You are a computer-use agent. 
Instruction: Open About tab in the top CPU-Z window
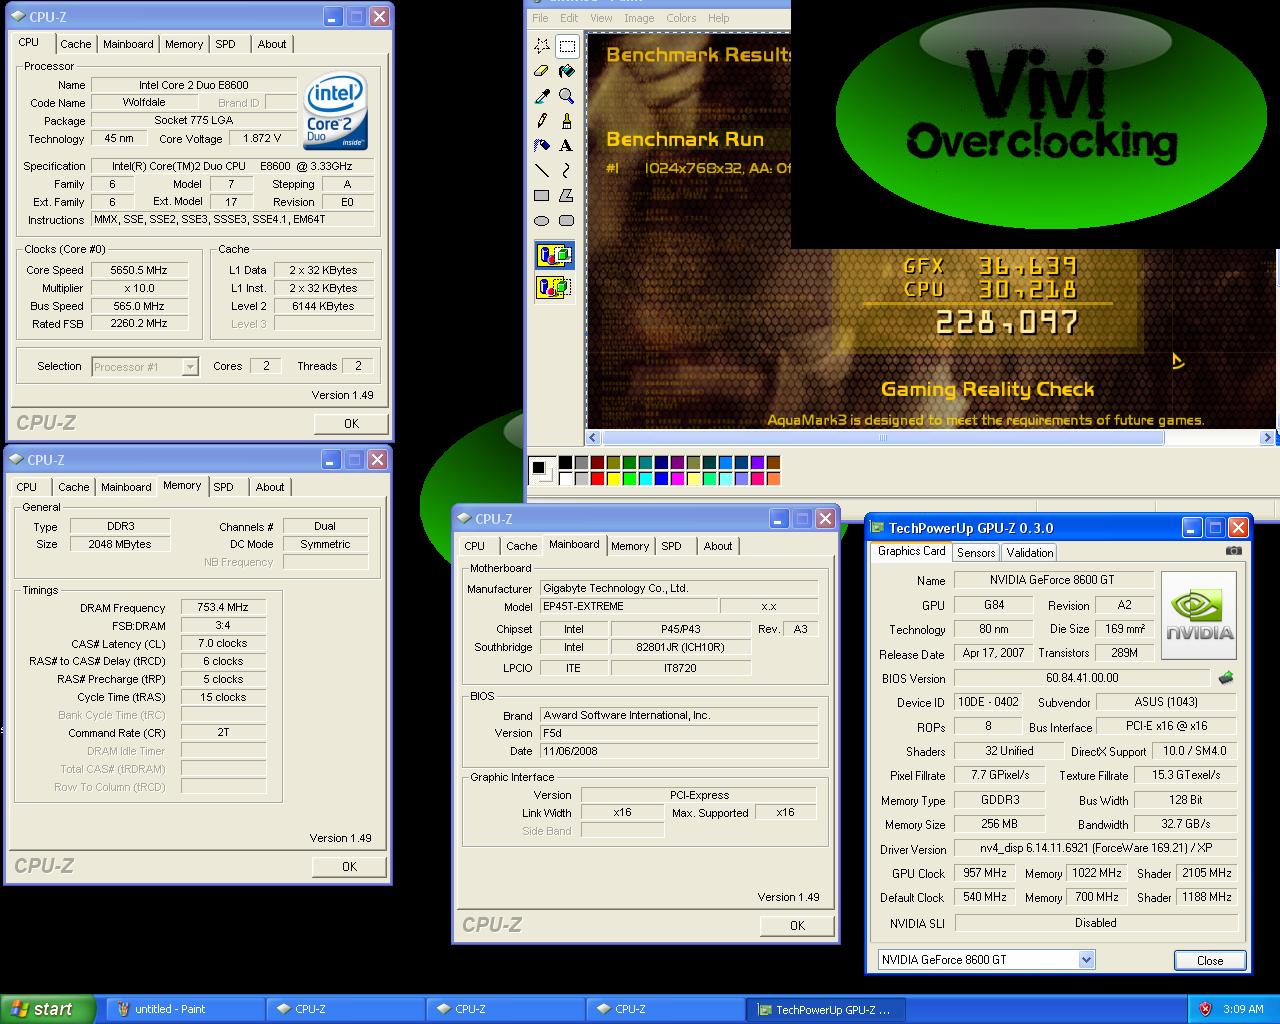(x=272, y=44)
